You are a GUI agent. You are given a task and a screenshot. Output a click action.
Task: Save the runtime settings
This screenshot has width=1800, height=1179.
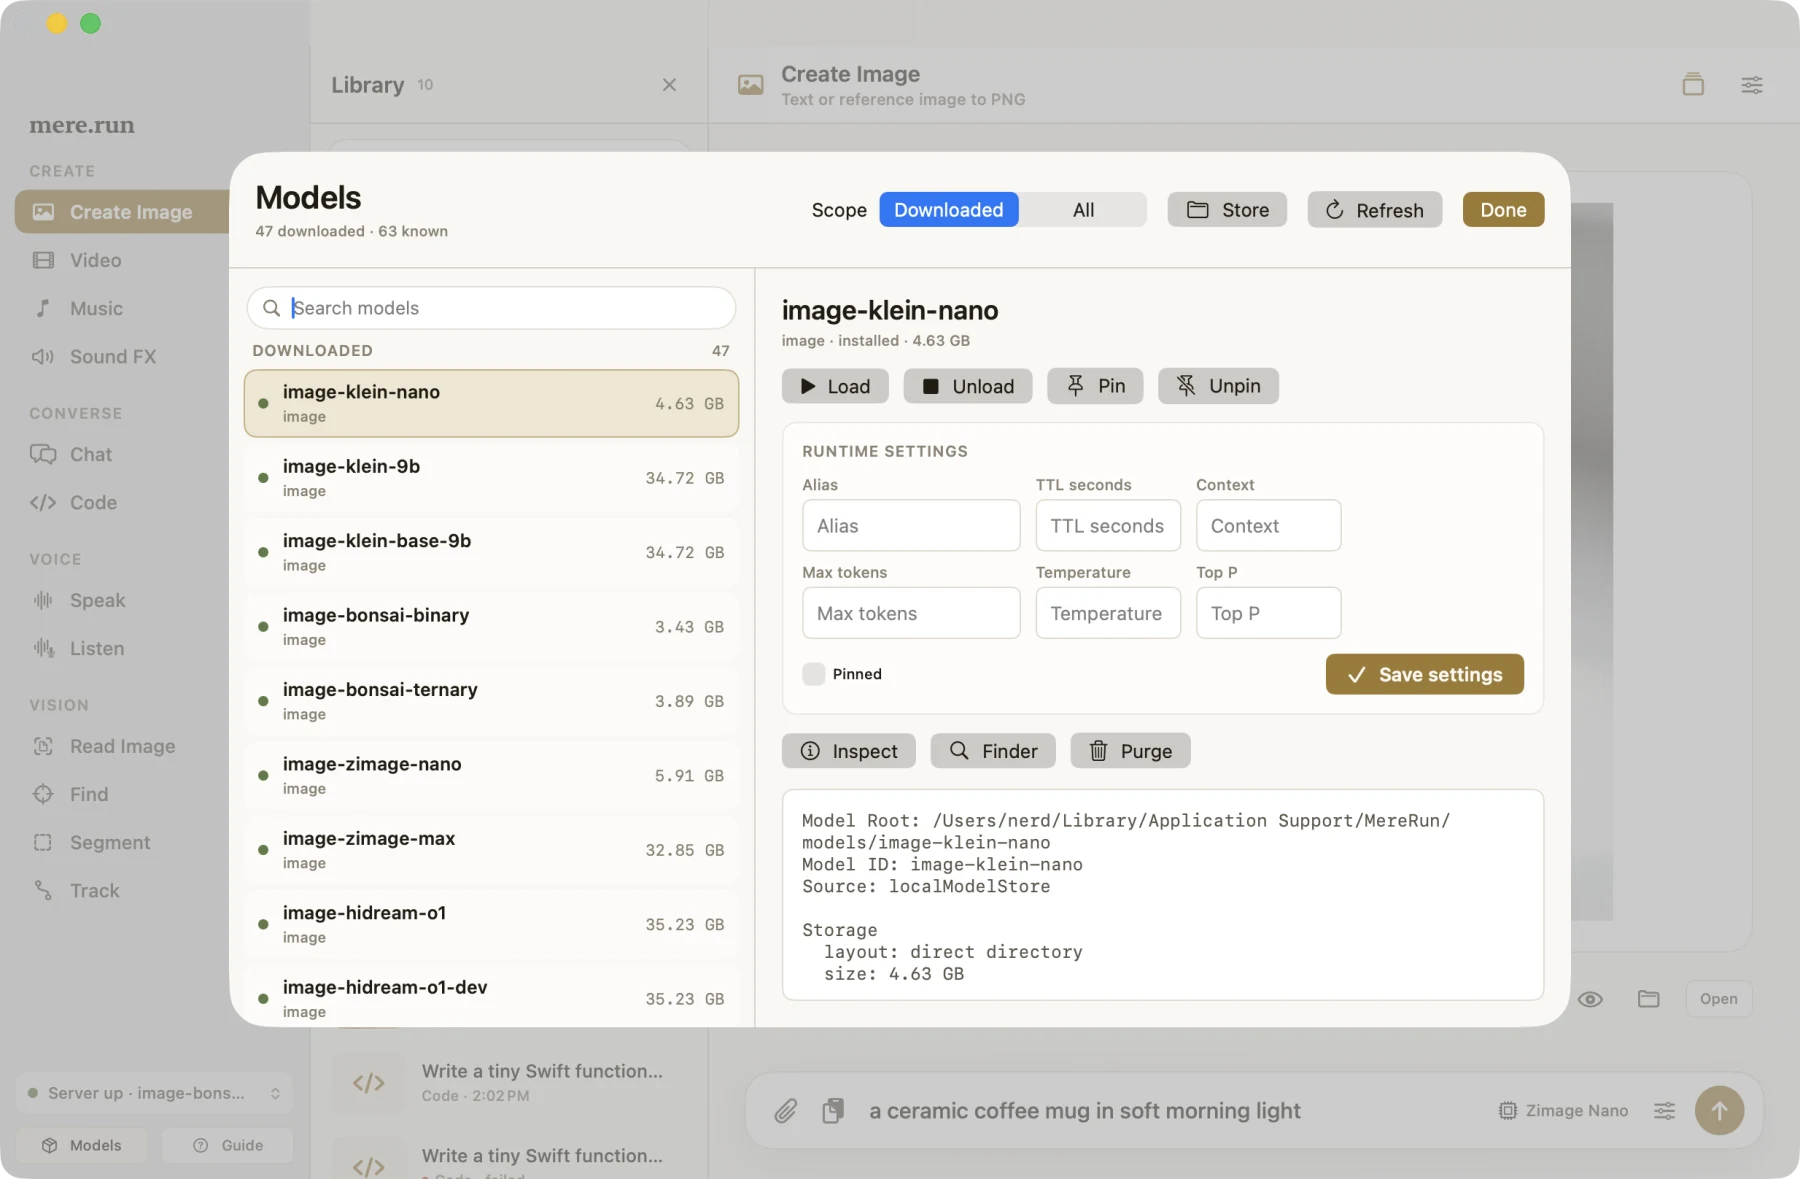(x=1425, y=674)
